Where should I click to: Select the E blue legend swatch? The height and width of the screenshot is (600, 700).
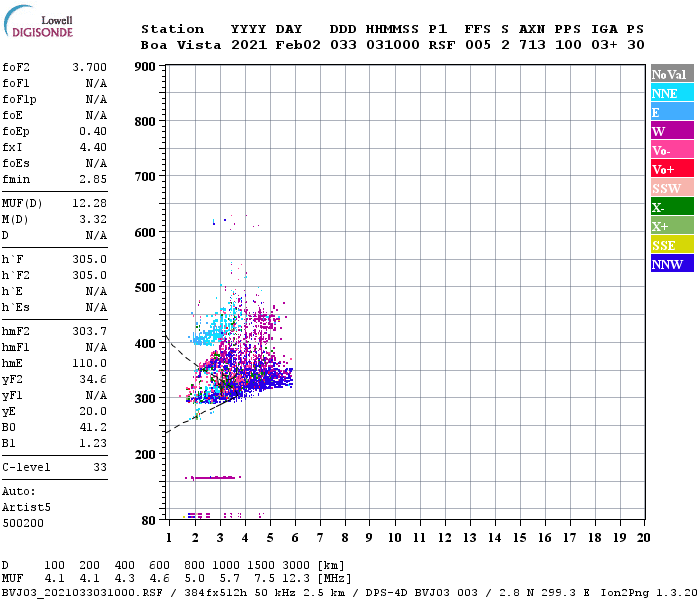pos(672,112)
